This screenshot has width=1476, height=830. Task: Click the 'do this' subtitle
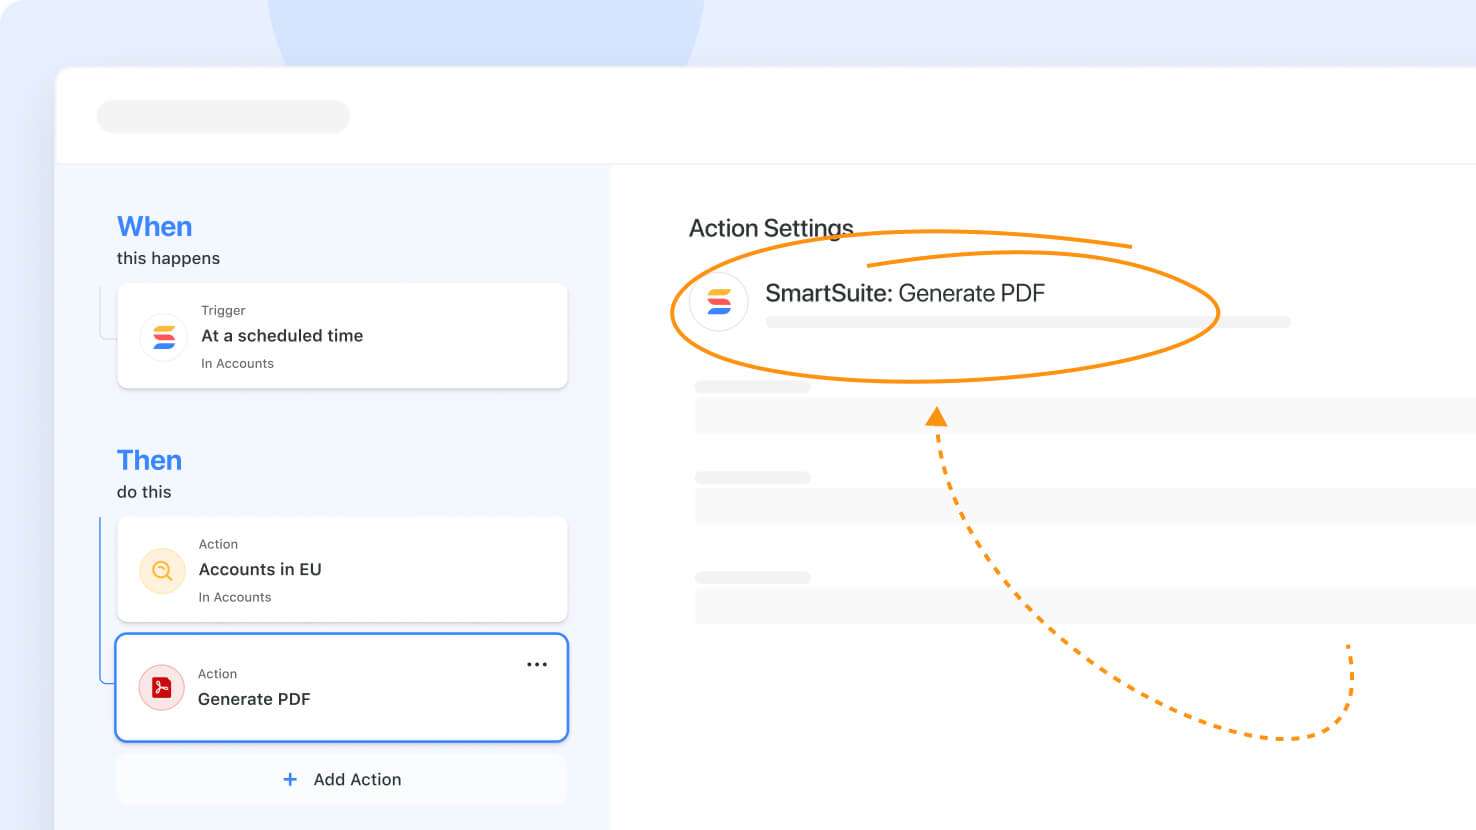click(x=144, y=492)
